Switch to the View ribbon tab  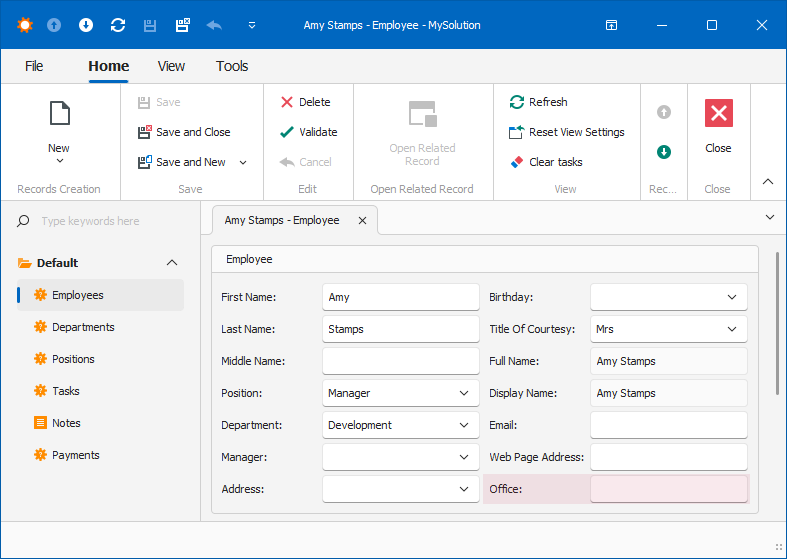point(171,66)
